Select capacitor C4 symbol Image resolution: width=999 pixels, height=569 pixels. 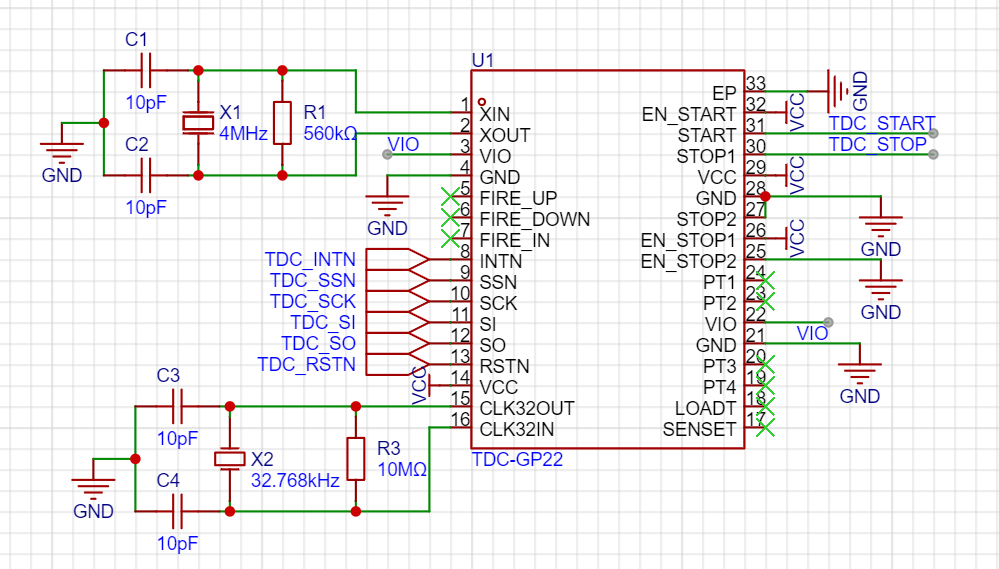point(178,511)
